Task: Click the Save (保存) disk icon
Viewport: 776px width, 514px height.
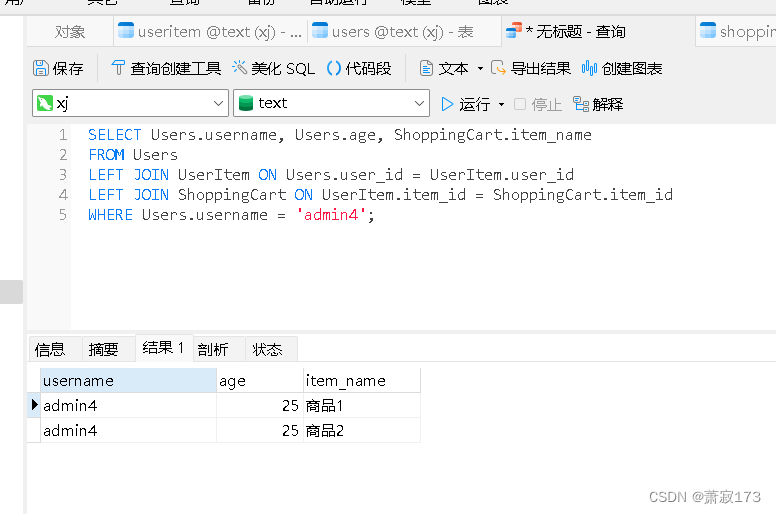Action: [x=41, y=68]
